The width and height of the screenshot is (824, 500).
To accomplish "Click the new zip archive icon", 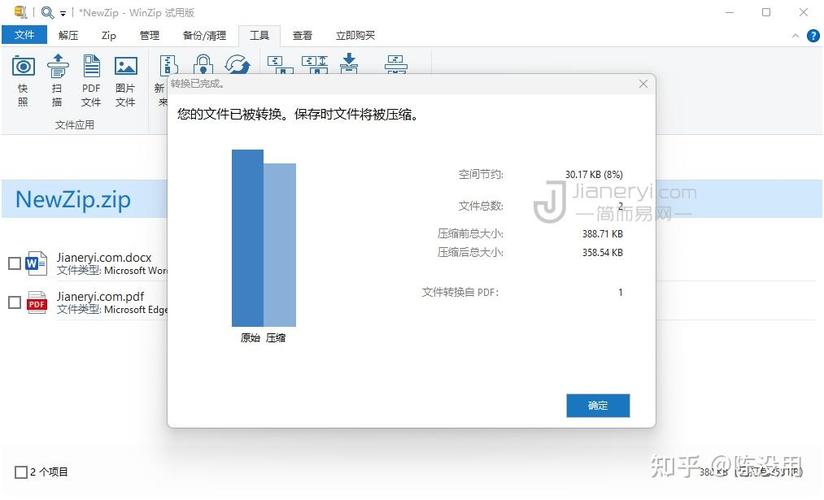I will (168, 65).
